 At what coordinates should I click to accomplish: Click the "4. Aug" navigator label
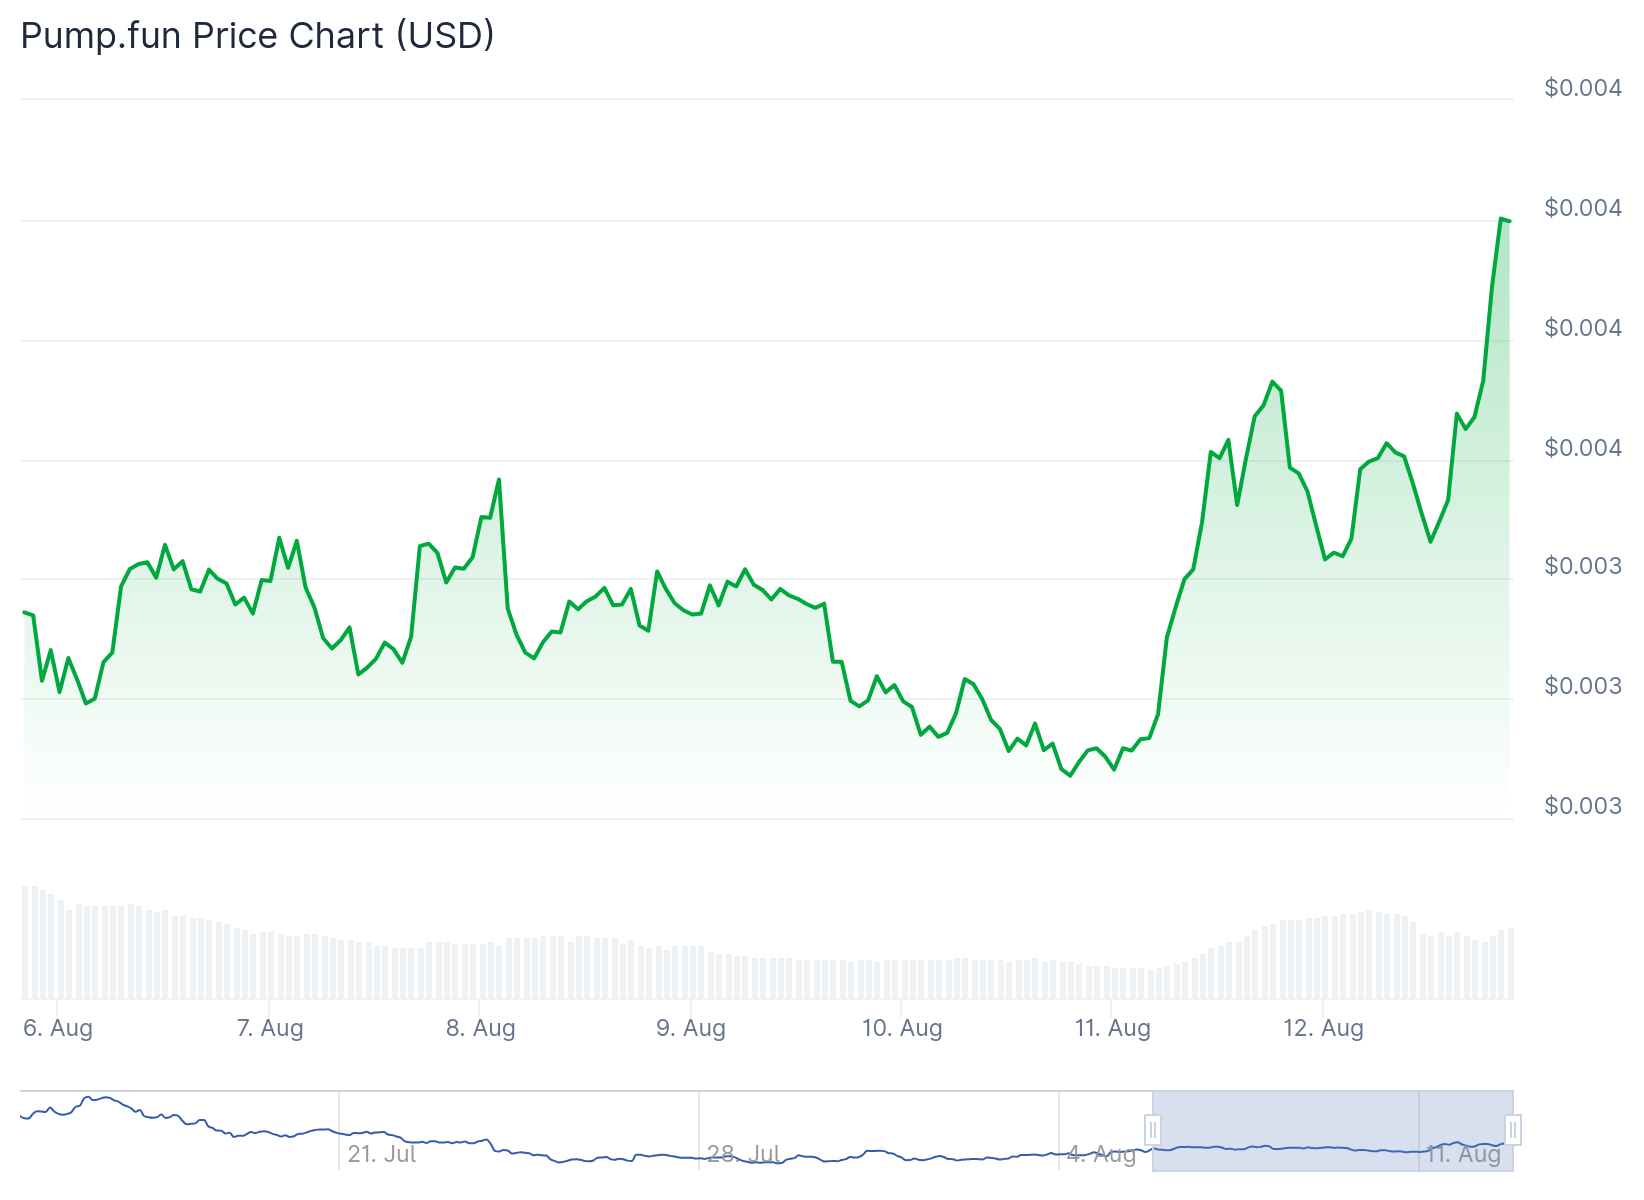pyautogui.click(x=1102, y=1154)
